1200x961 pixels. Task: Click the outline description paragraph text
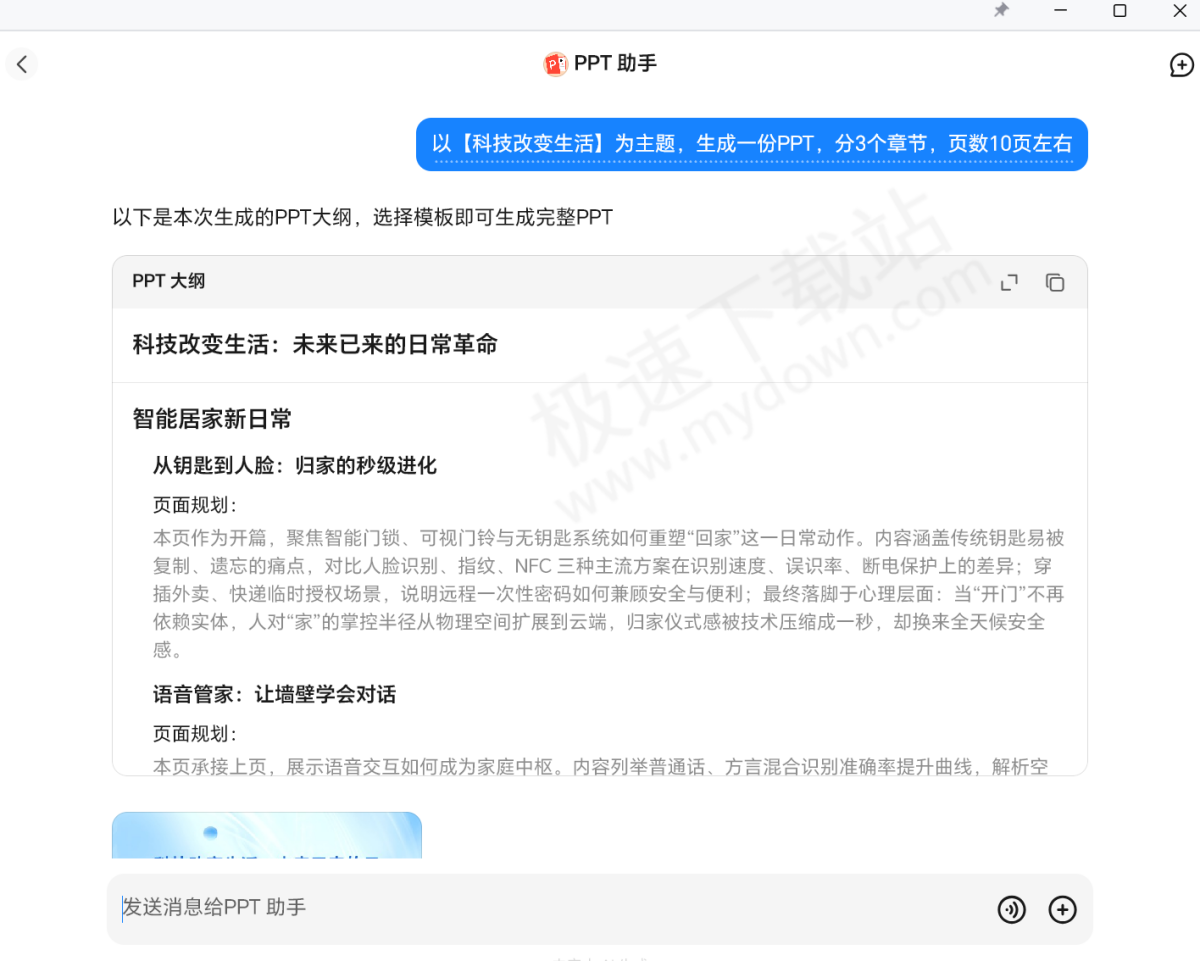(x=600, y=592)
